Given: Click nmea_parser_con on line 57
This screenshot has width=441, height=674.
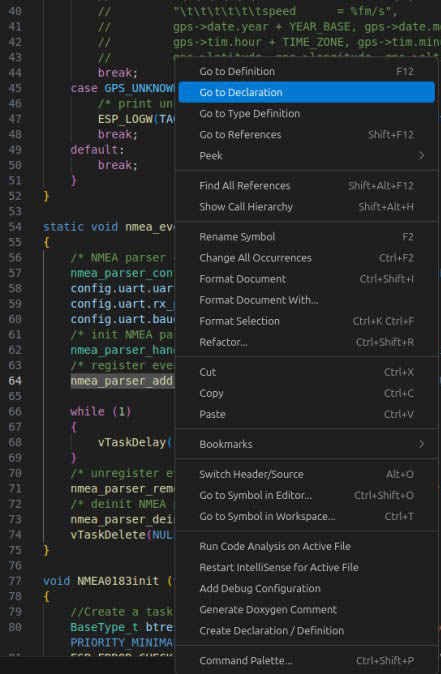Looking at the screenshot, I should (x=122, y=273).
